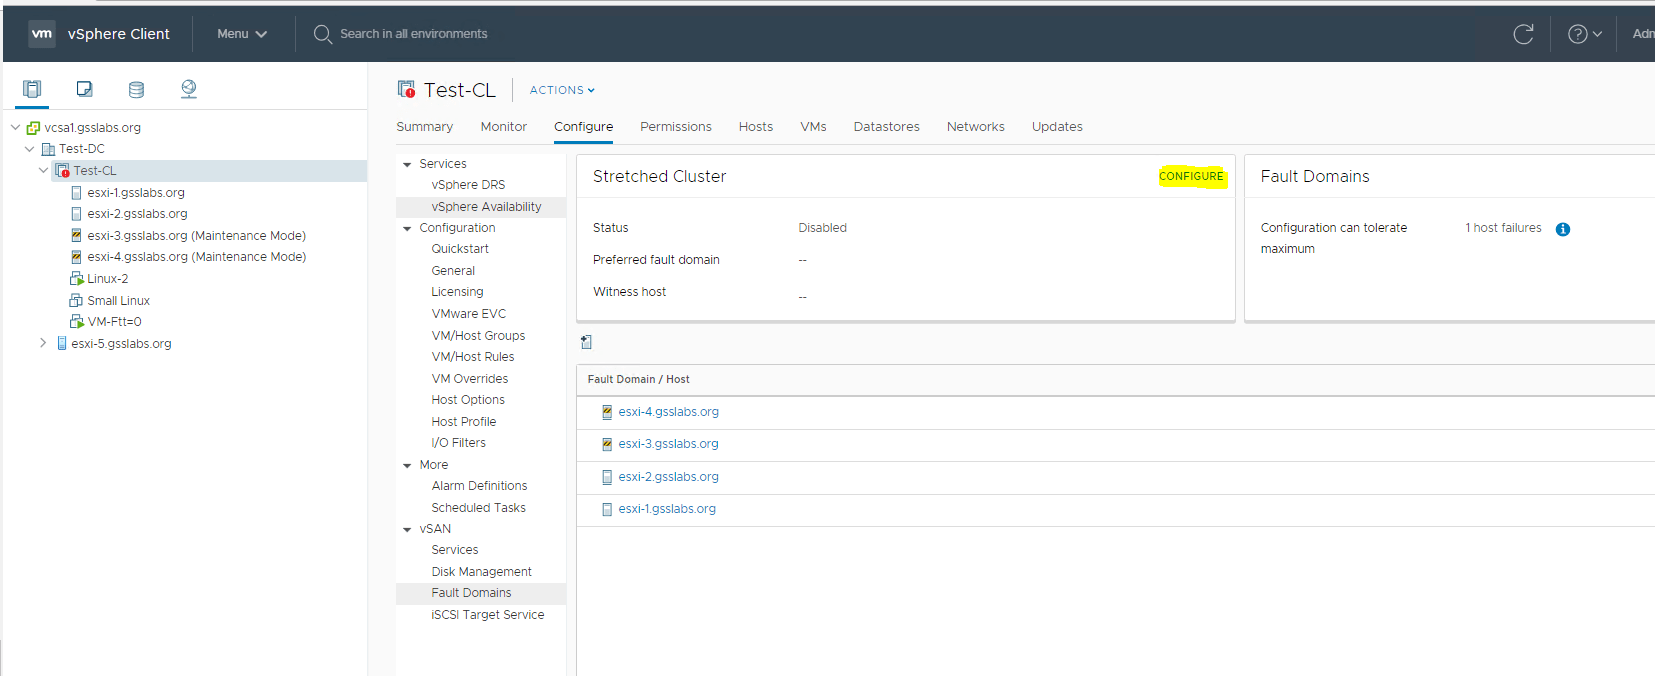The image size is (1655, 676).
Task: Click CONFIGURE for Stretched Cluster
Action: pos(1191,176)
